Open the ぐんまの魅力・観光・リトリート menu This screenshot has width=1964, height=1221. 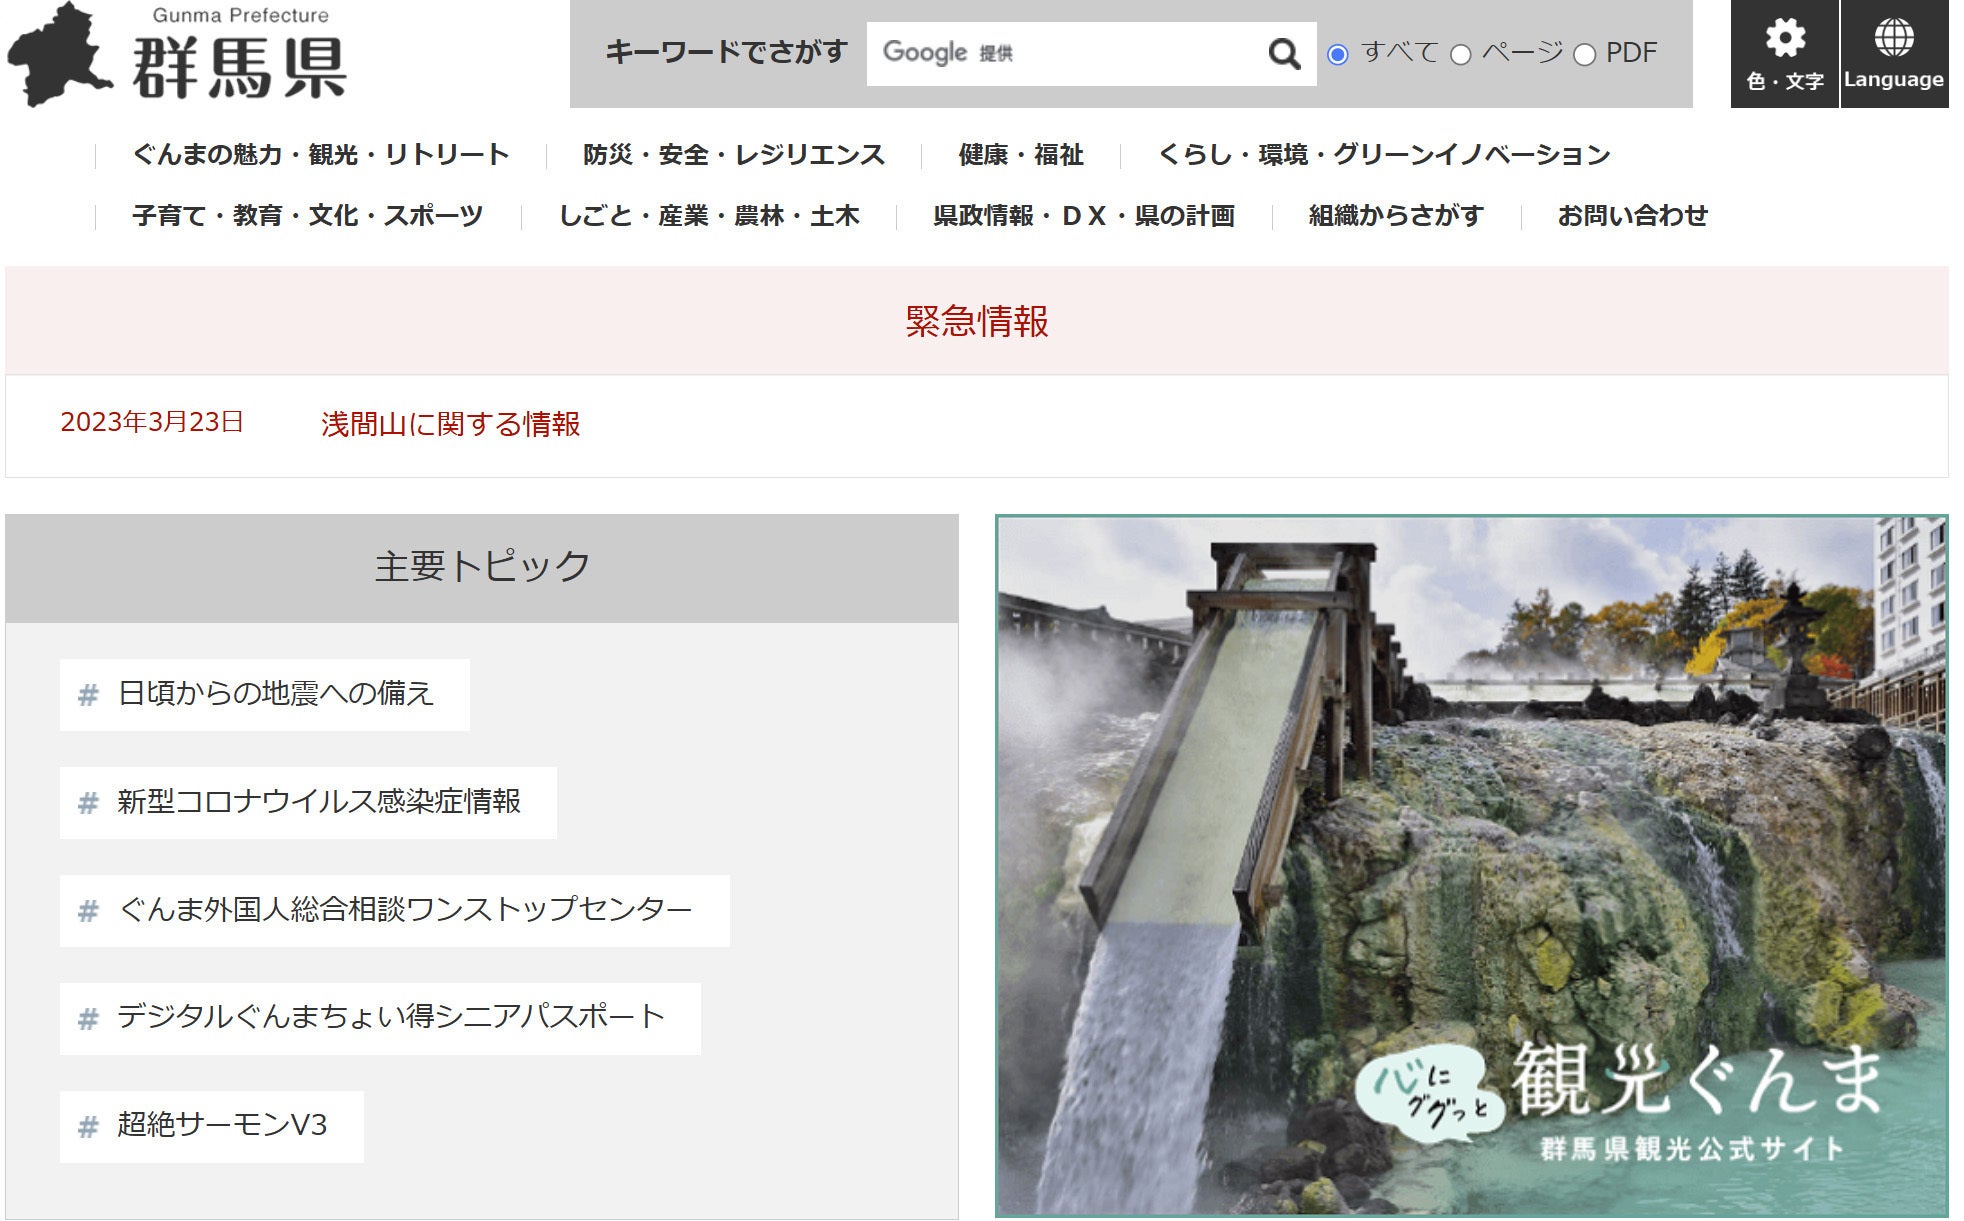pyautogui.click(x=320, y=155)
